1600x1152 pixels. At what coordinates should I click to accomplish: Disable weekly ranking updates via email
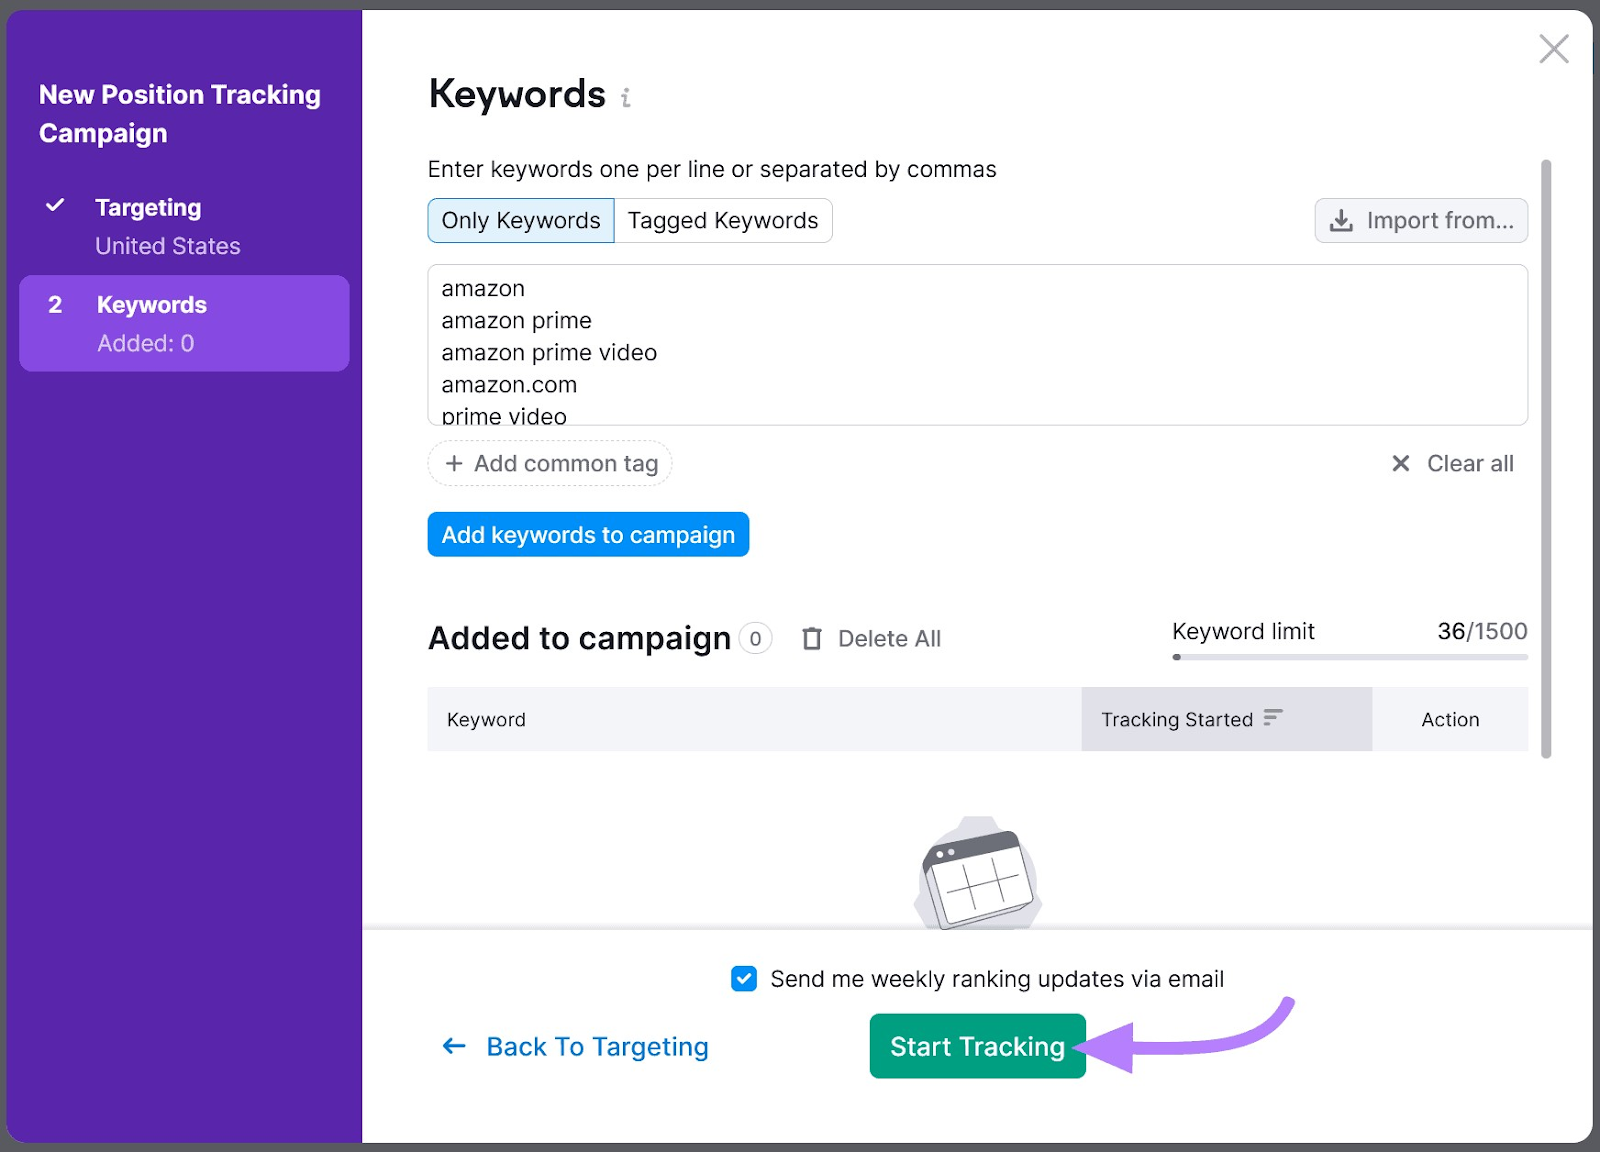point(743,979)
